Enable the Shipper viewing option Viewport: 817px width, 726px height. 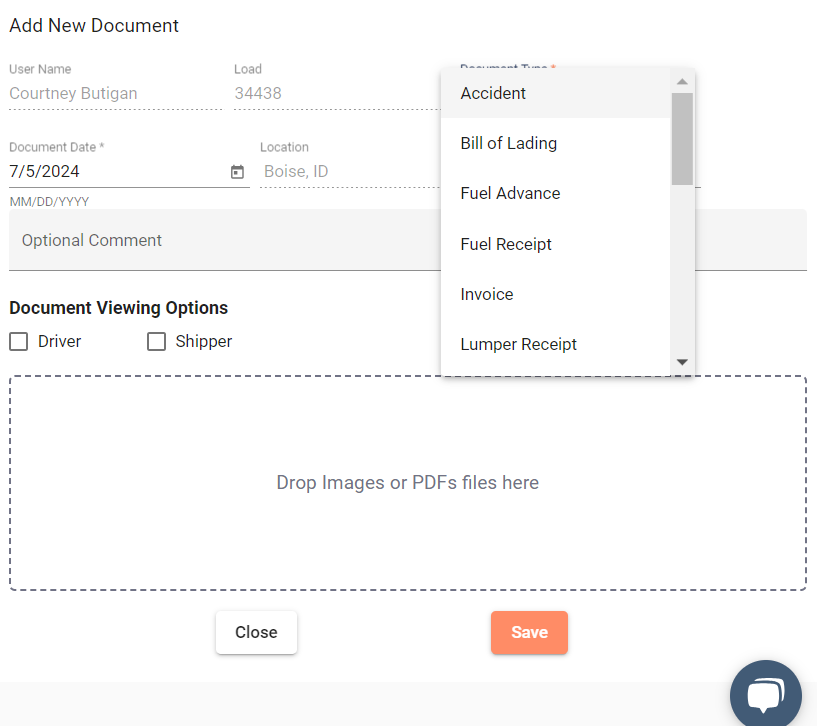(x=156, y=341)
